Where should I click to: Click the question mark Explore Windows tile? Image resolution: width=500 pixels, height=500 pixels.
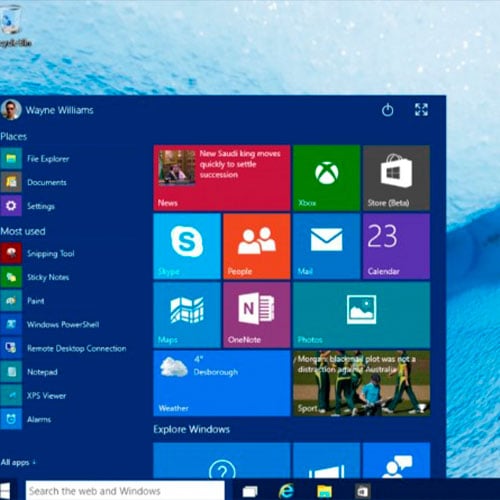(x=222, y=461)
